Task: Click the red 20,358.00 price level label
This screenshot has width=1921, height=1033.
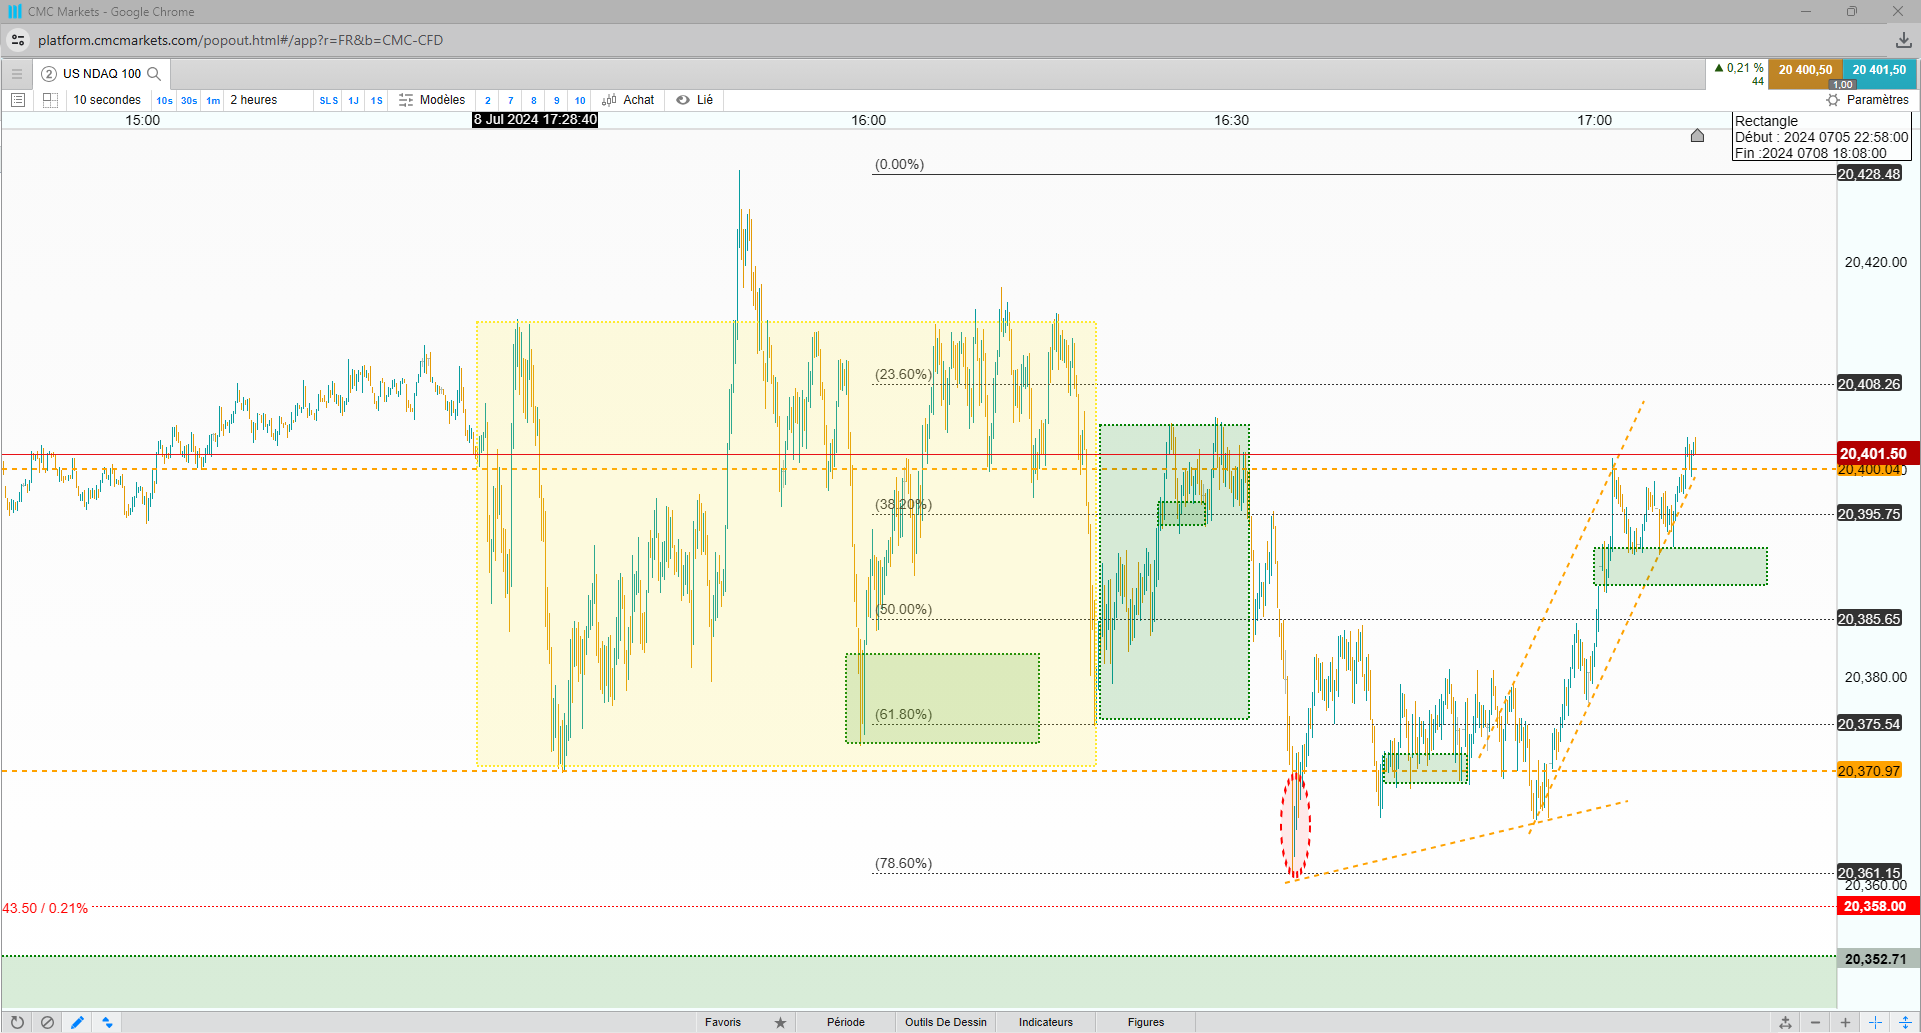Action: (x=1878, y=907)
